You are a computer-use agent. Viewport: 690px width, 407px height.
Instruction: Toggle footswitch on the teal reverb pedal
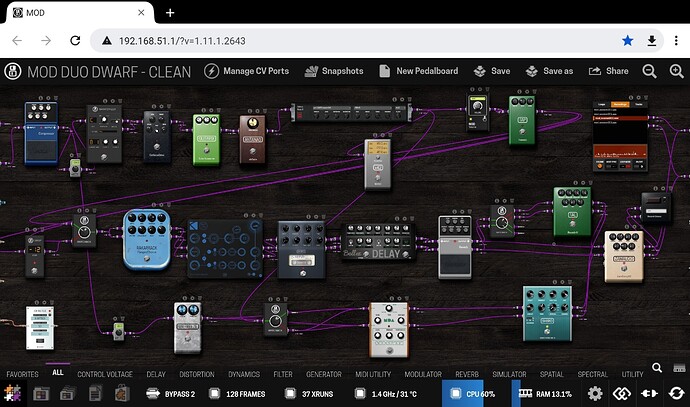[547, 331]
